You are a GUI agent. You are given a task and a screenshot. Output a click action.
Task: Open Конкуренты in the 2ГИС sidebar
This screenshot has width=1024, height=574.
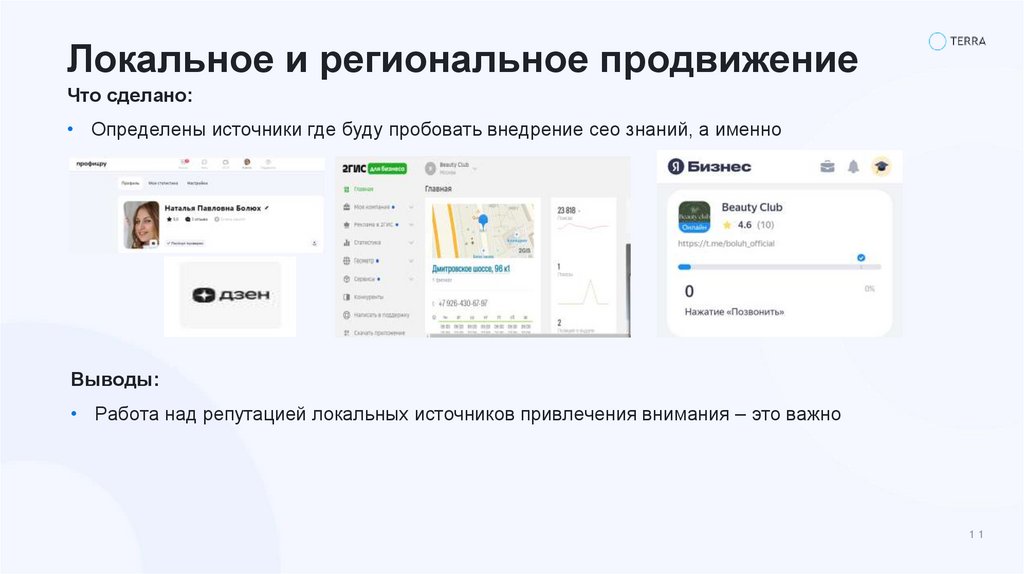pos(368,297)
